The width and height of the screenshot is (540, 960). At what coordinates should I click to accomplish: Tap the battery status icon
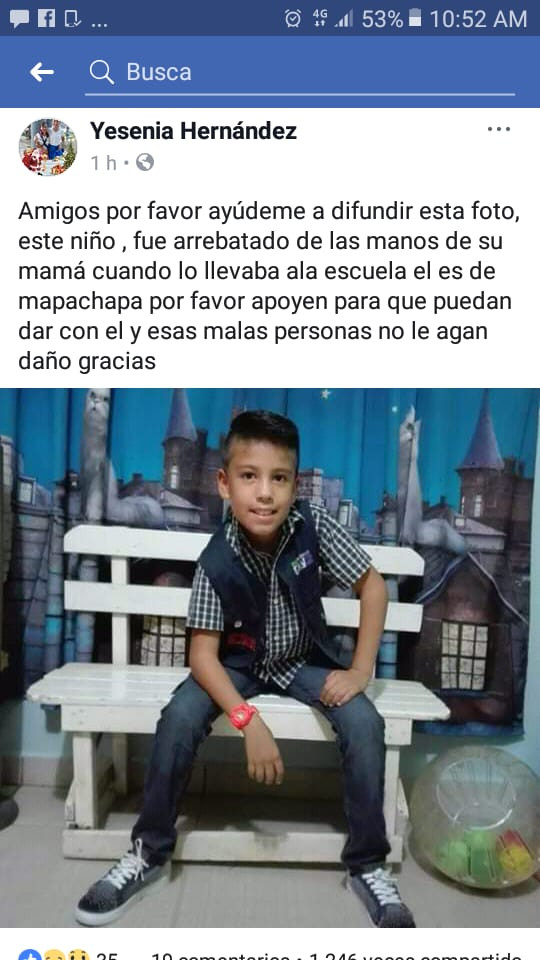[415, 18]
